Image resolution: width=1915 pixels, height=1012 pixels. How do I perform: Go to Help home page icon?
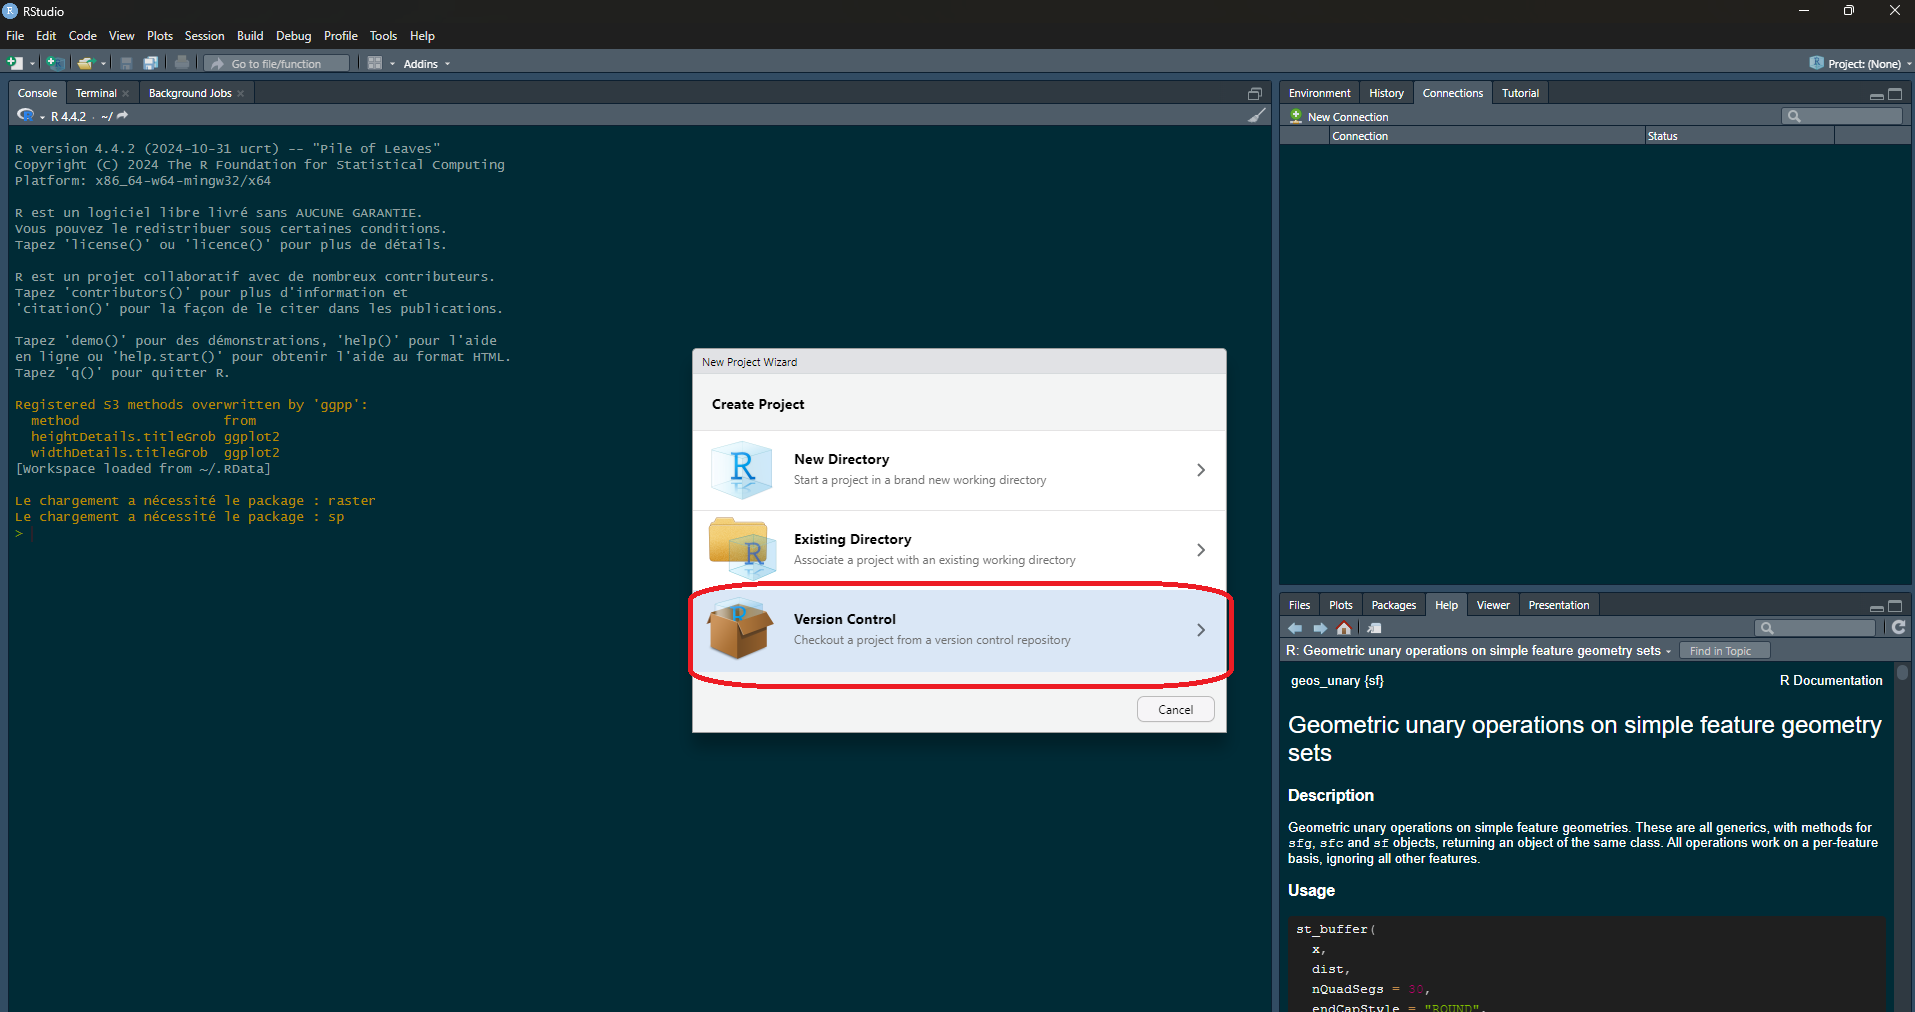click(x=1344, y=628)
